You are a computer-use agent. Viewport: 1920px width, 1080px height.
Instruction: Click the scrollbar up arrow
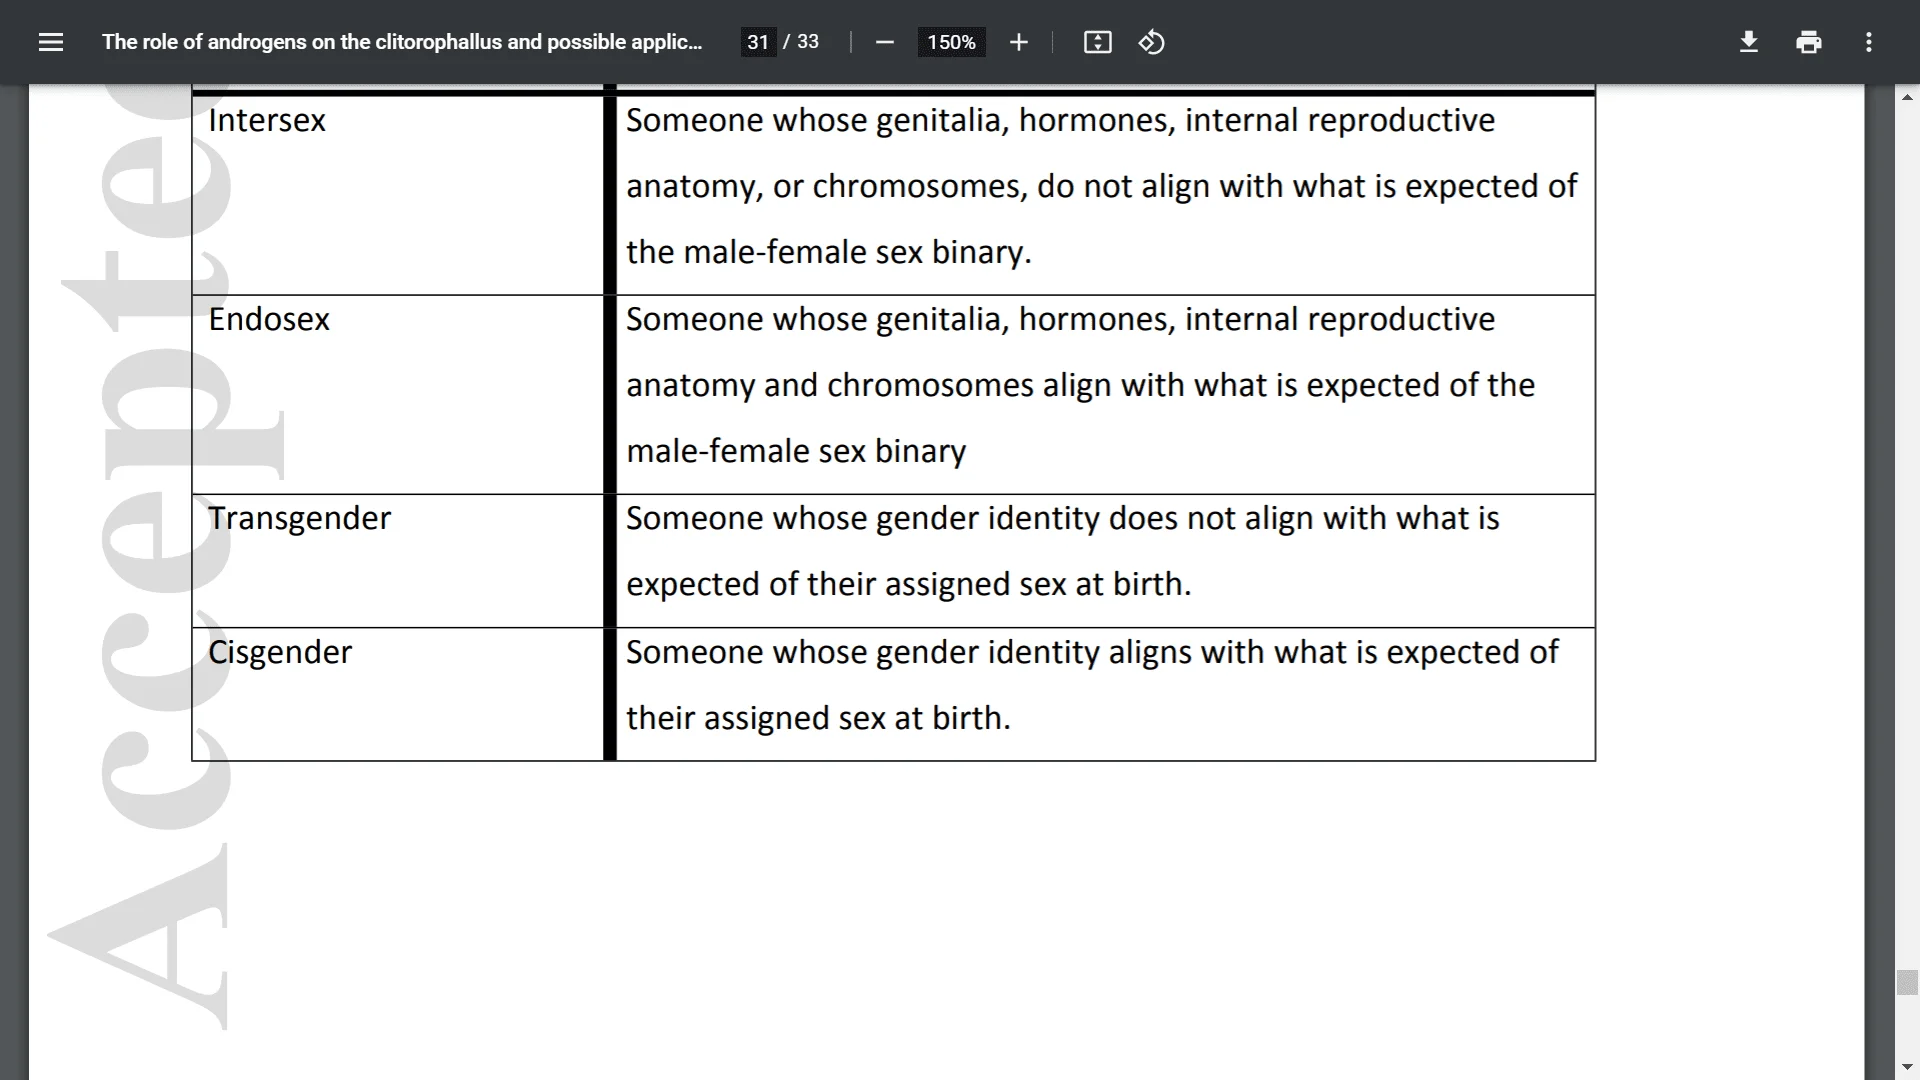(x=1907, y=97)
